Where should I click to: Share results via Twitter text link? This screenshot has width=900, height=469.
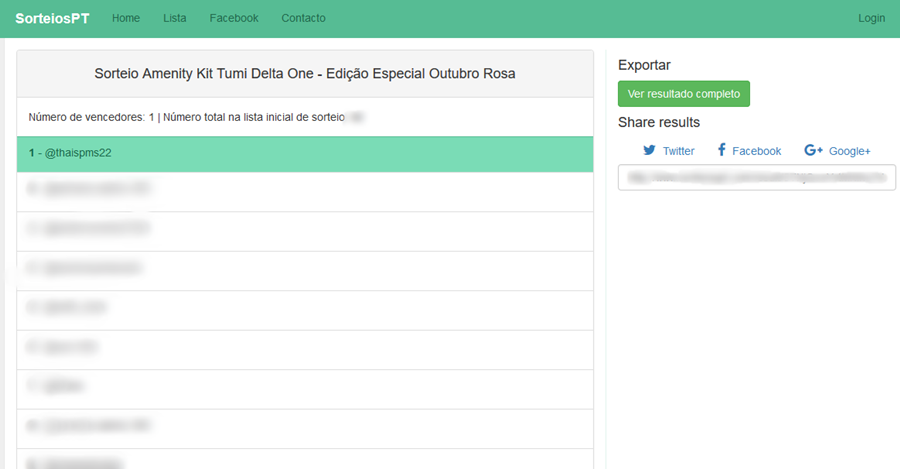click(x=678, y=151)
